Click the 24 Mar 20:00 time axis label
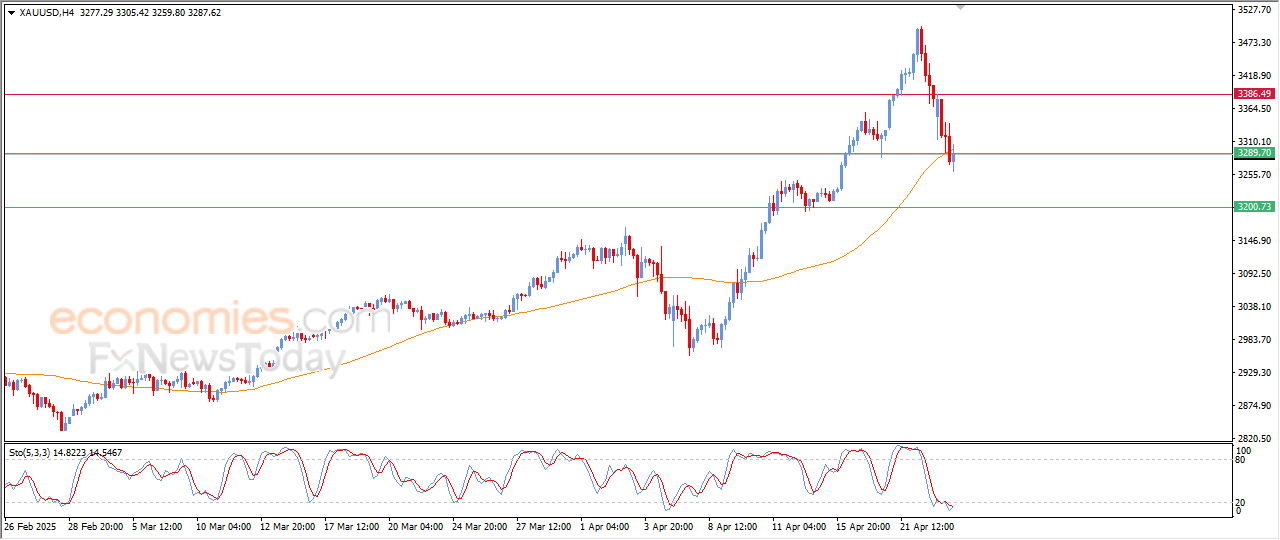 coord(481,525)
